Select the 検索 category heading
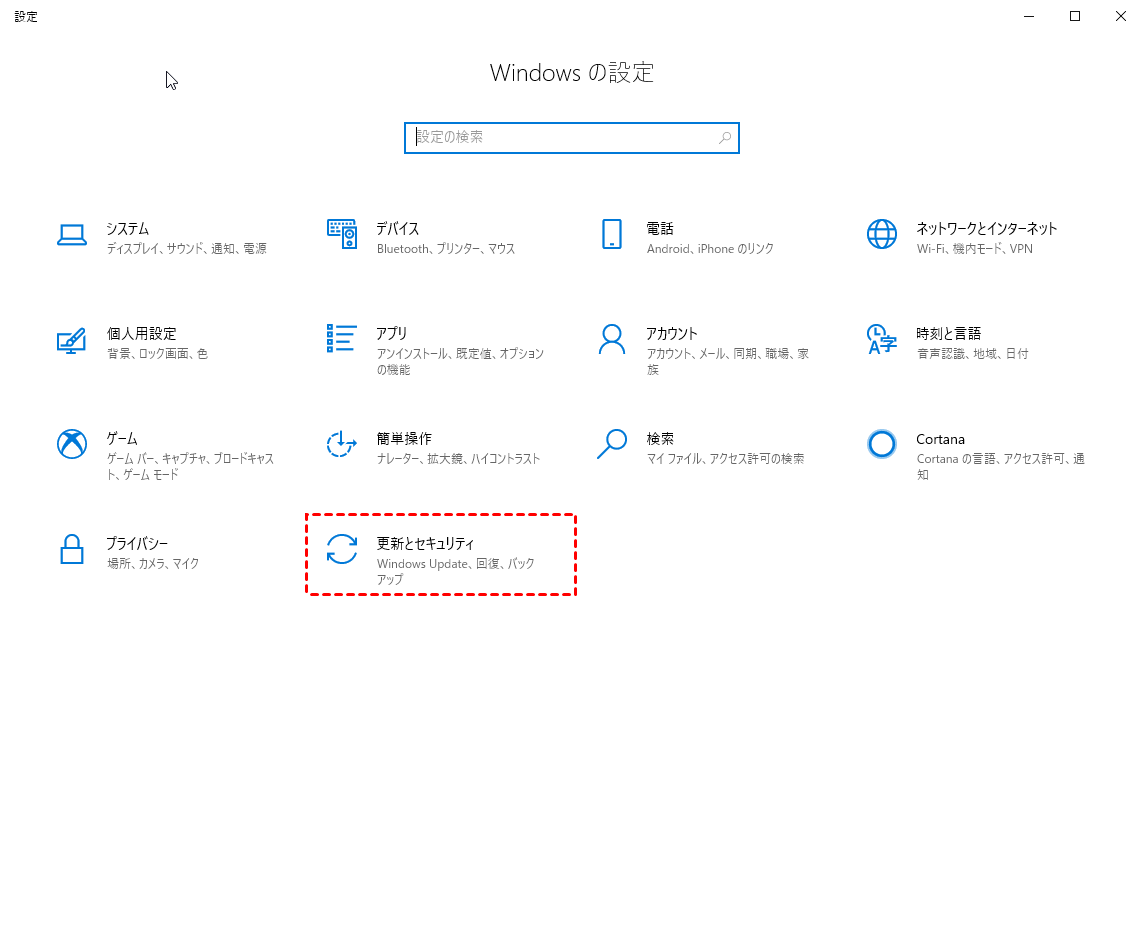This screenshot has height=935, width=1144. click(x=660, y=439)
